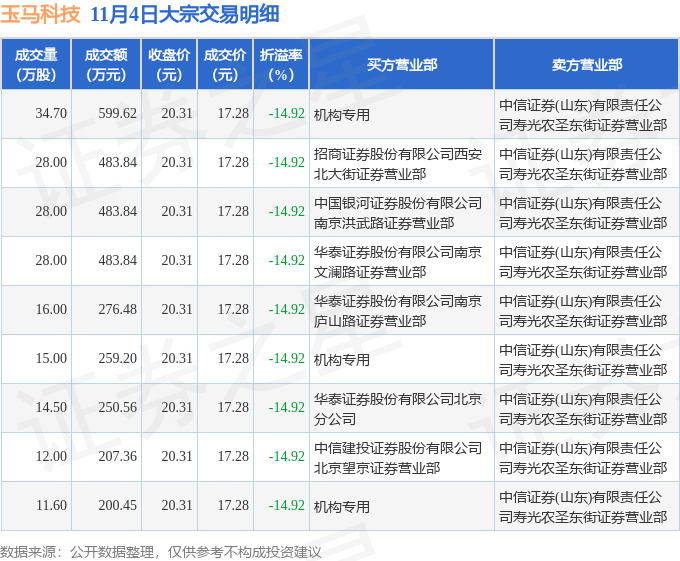Select the 成交量(万股) column header
The height and width of the screenshot is (561, 680).
[x=36, y=65]
